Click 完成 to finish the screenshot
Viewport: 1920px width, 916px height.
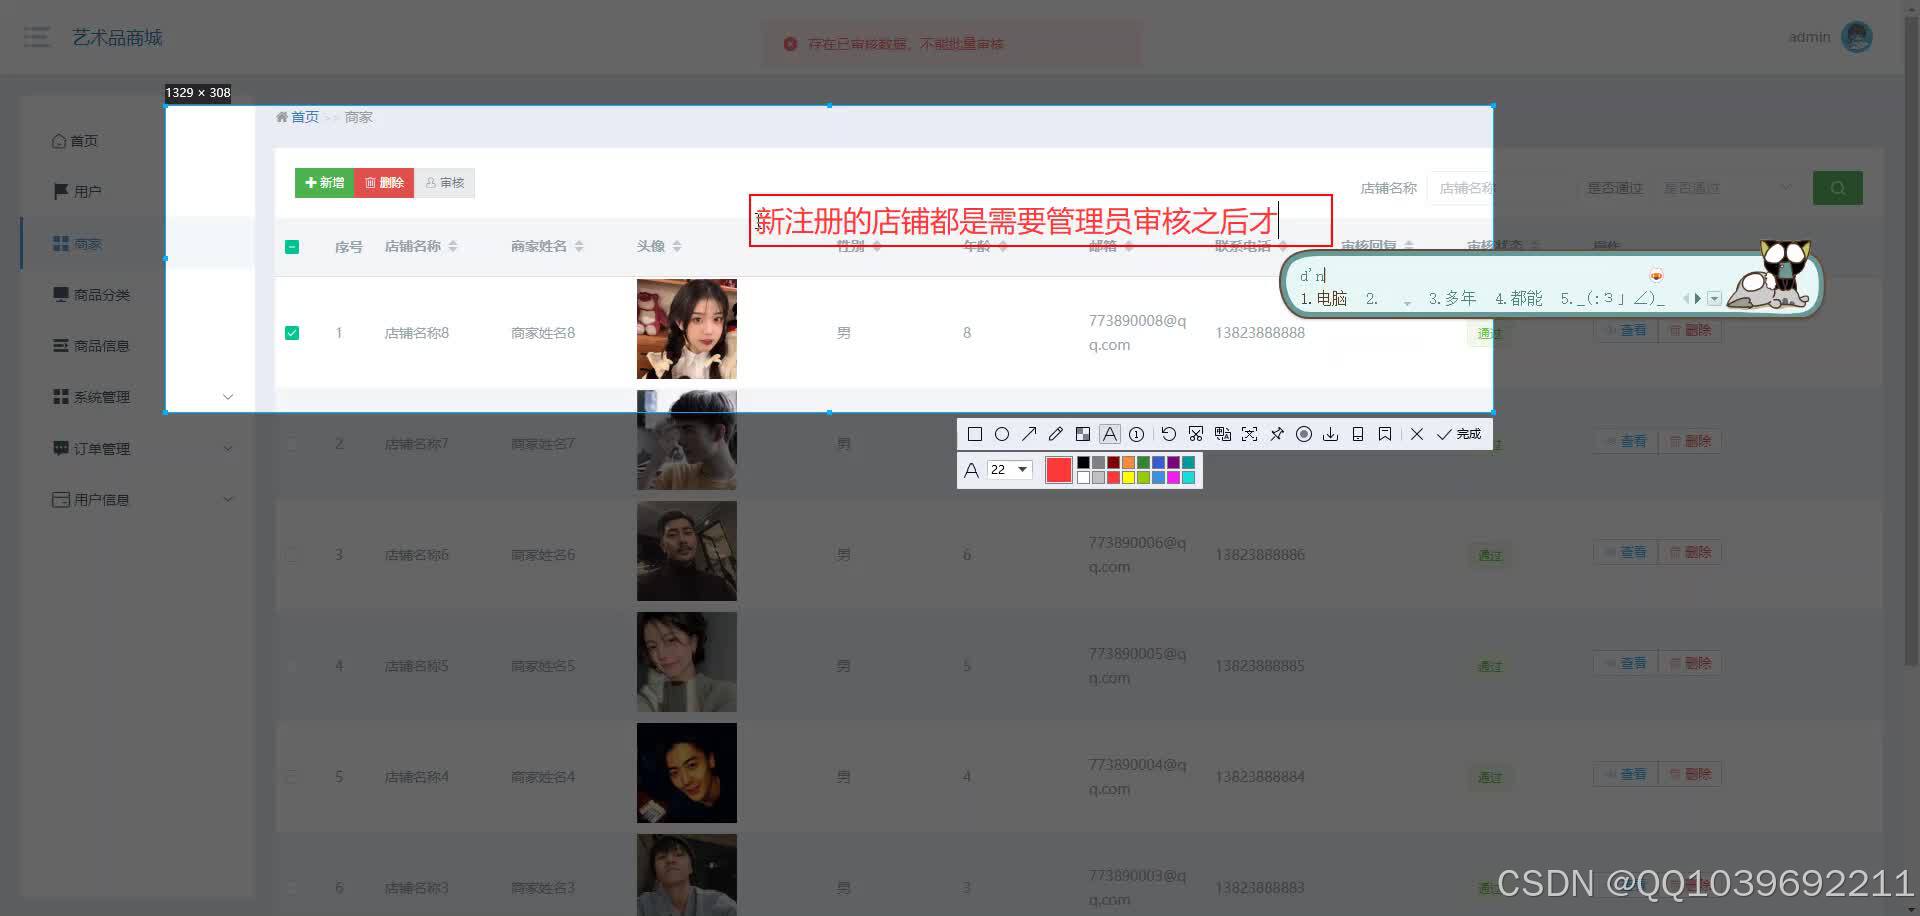pyautogui.click(x=1459, y=434)
